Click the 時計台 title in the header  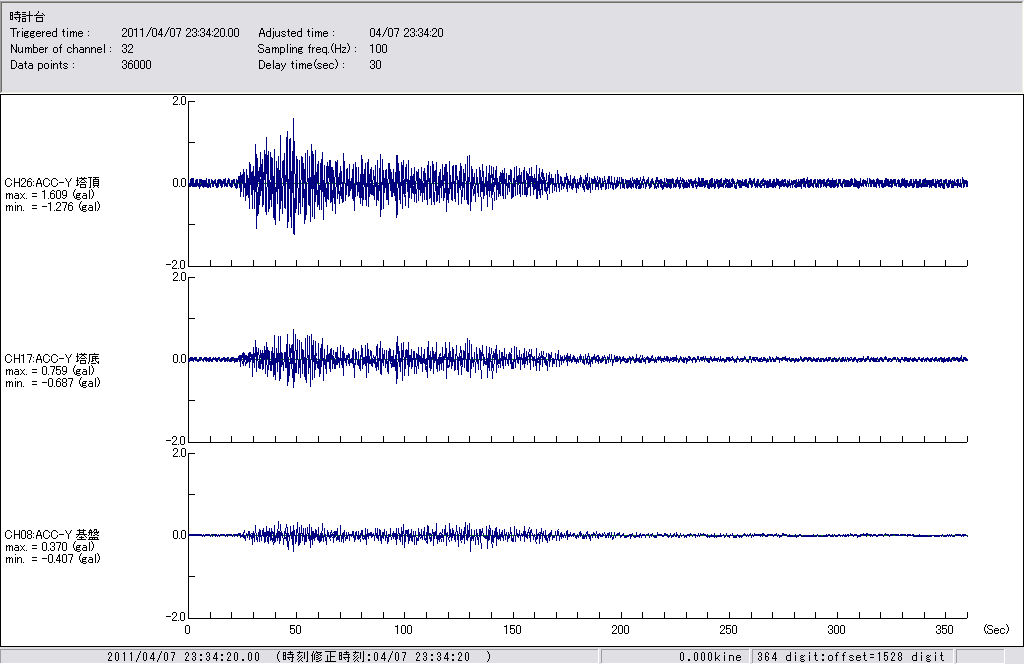[27, 17]
